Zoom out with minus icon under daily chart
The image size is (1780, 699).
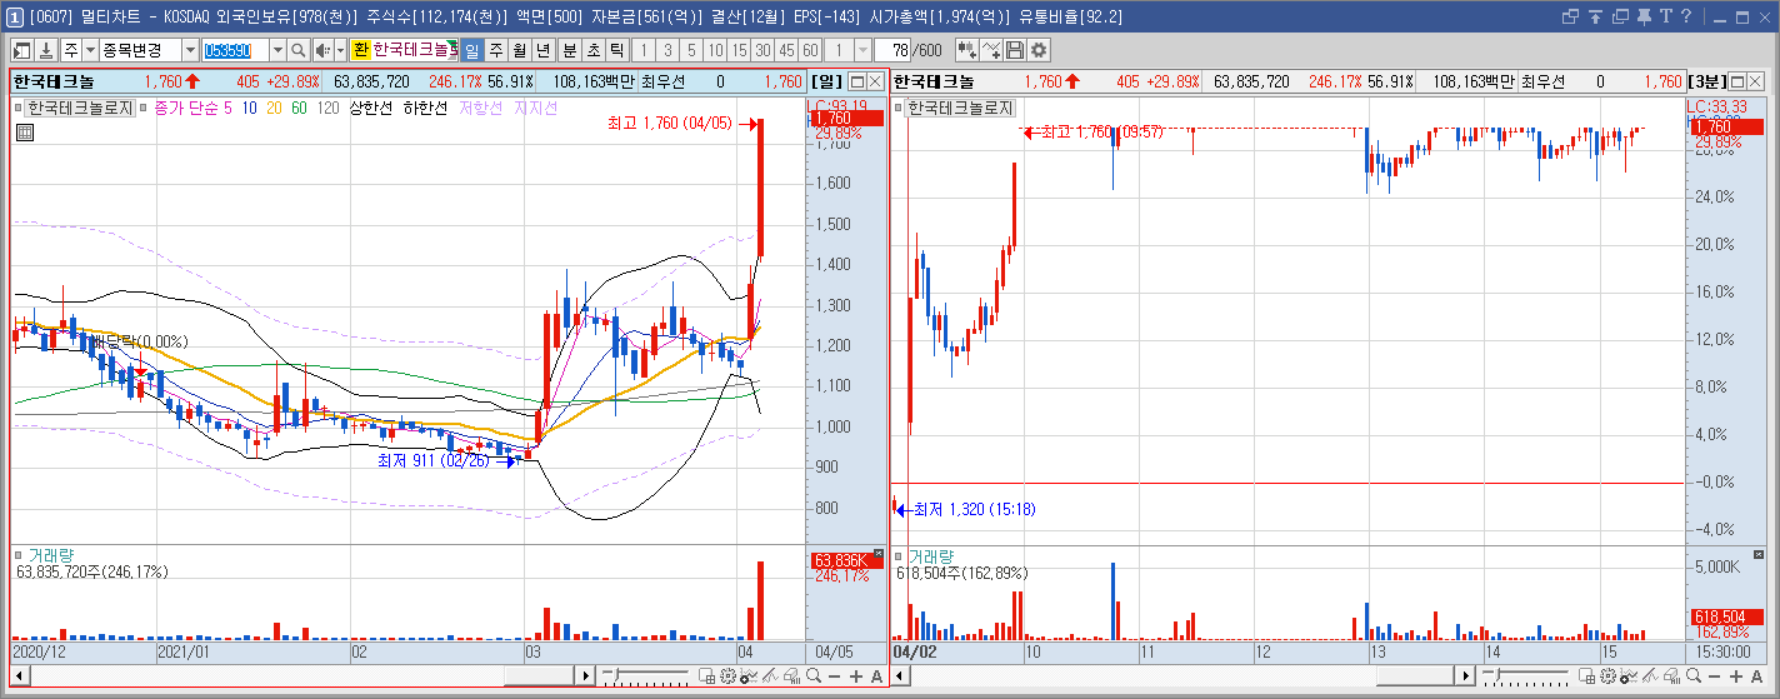835,677
